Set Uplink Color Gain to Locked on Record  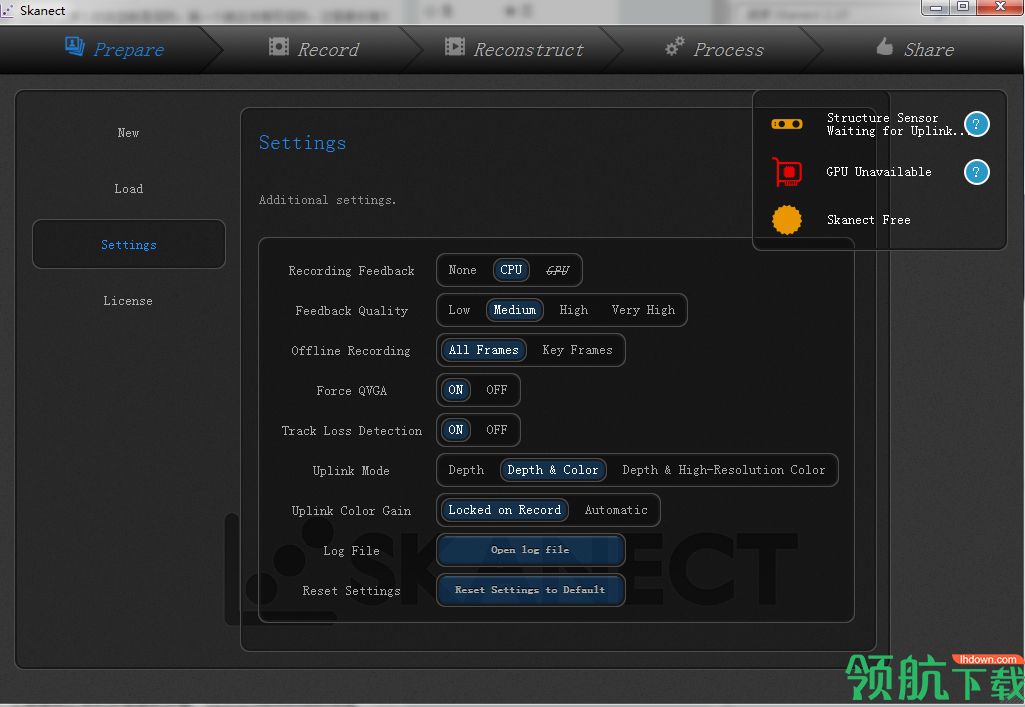[505, 510]
